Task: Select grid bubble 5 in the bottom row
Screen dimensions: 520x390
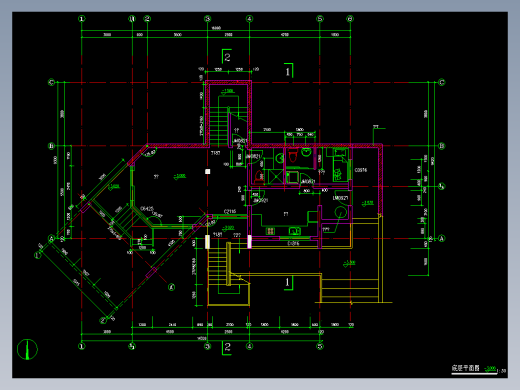Action: 320,346
